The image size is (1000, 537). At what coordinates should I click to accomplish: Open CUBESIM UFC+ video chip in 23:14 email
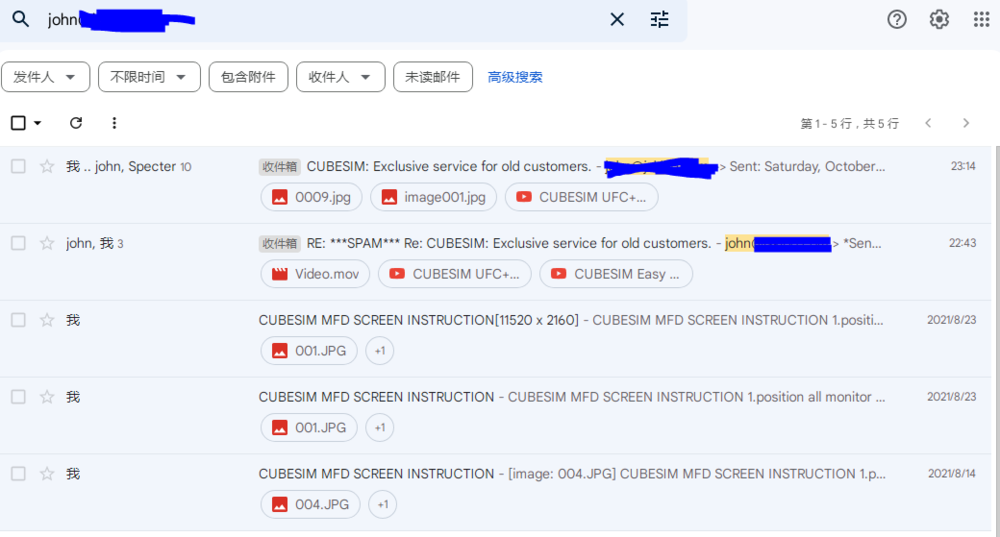(582, 197)
